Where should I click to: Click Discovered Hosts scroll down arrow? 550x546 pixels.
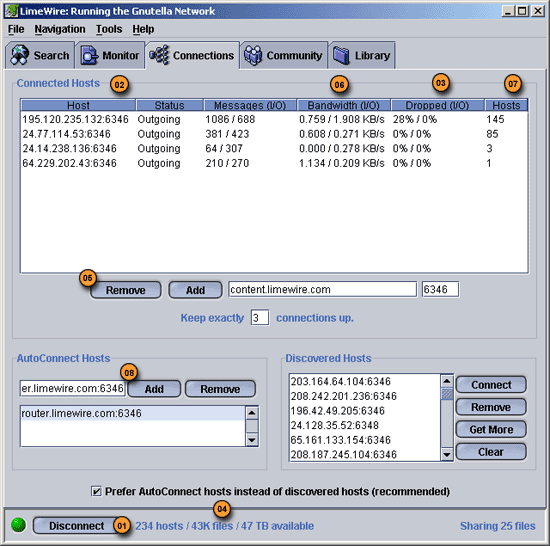click(447, 455)
